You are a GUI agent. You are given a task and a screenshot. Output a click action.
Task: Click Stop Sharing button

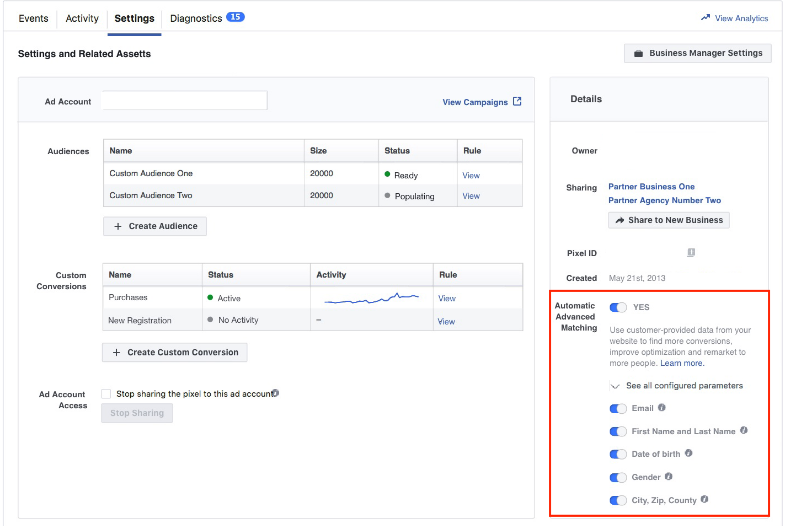137,413
